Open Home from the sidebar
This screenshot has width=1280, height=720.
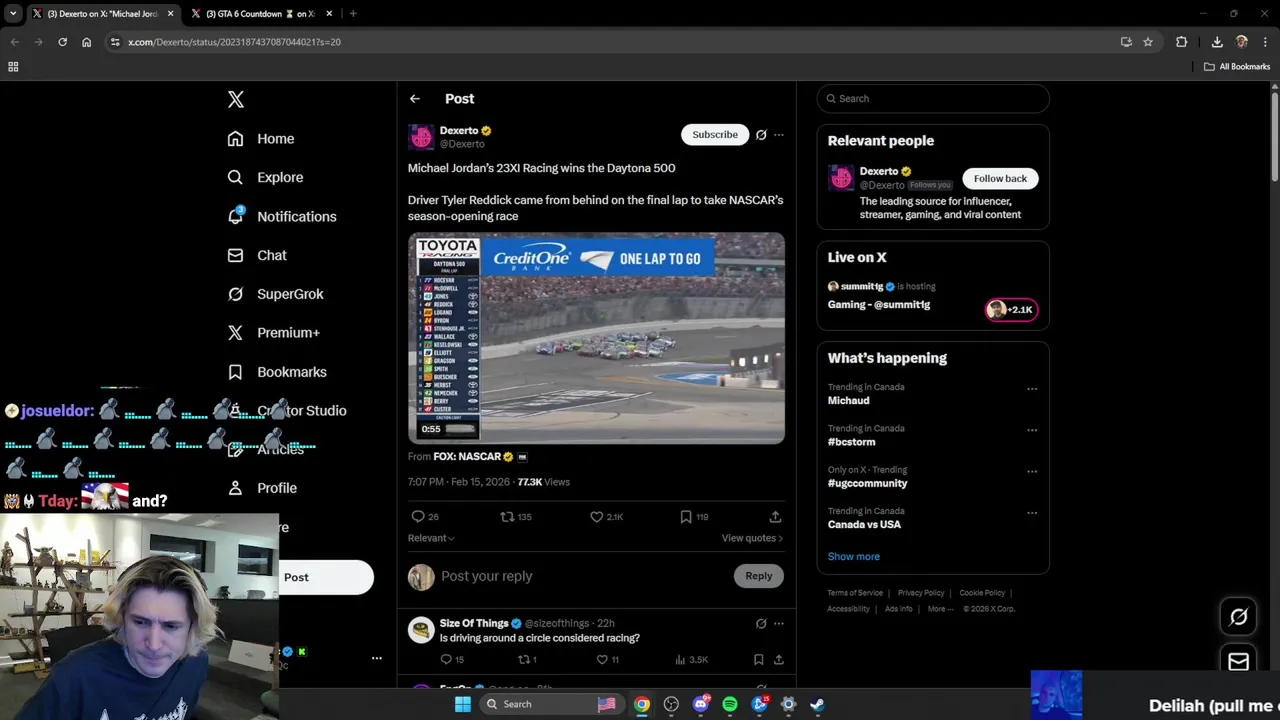pyautogui.click(x=261, y=139)
